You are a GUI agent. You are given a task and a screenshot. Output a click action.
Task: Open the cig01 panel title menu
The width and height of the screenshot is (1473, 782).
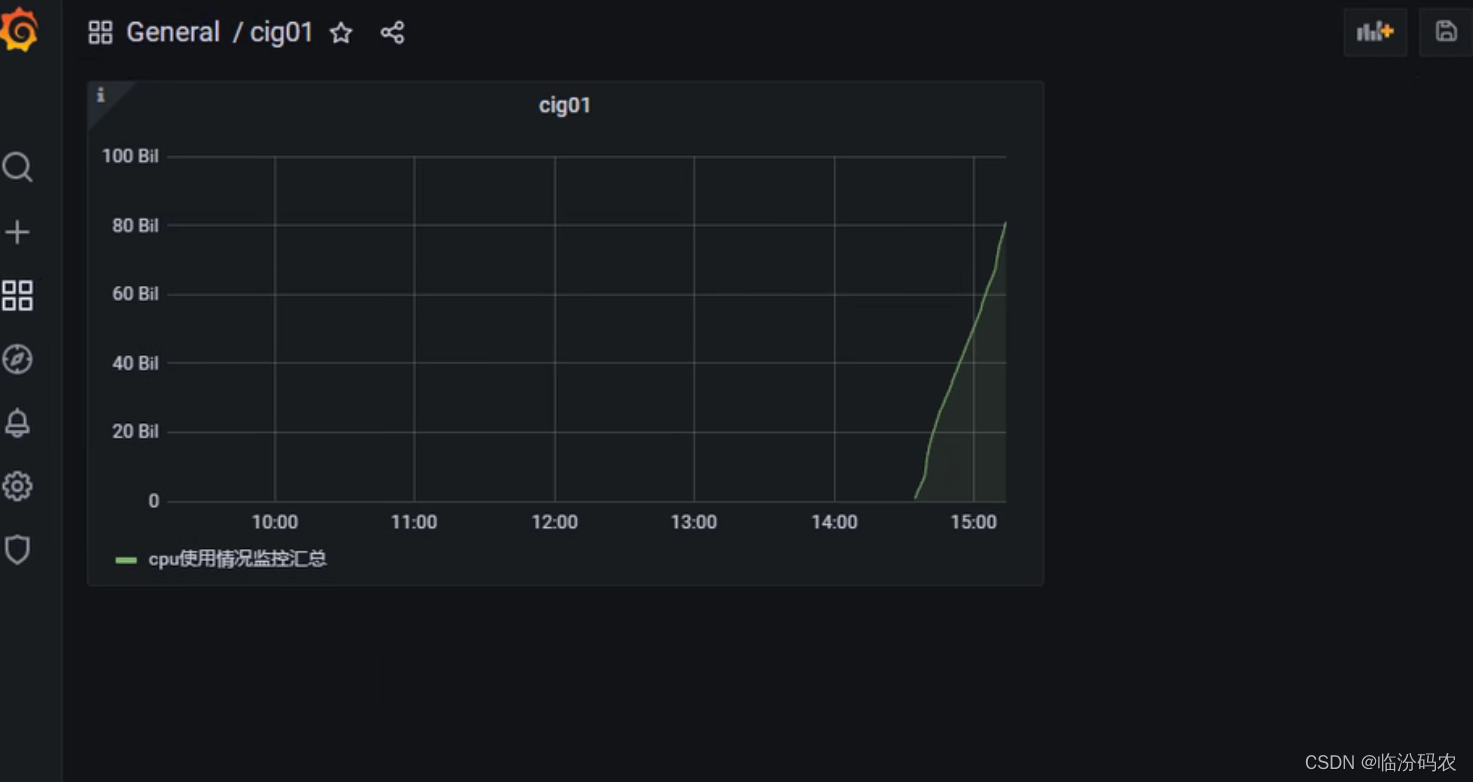[565, 105]
